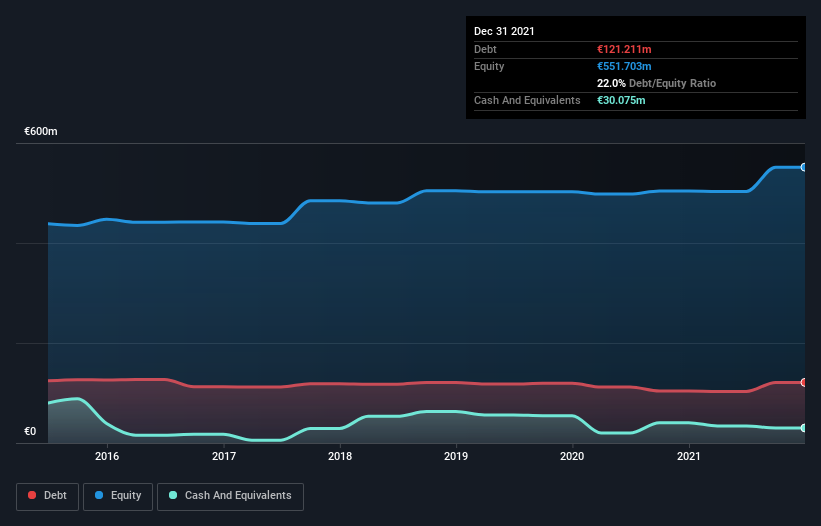Viewport: 821px width, 526px height.
Task: Click the 2019 x-axis label
Action: tap(456, 456)
